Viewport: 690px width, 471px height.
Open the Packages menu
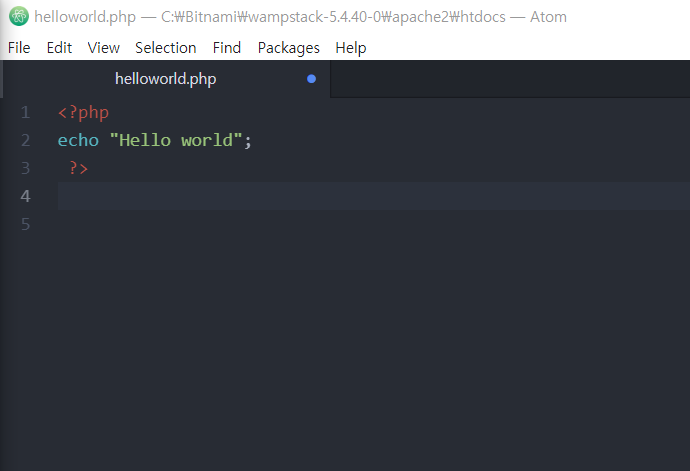click(289, 48)
